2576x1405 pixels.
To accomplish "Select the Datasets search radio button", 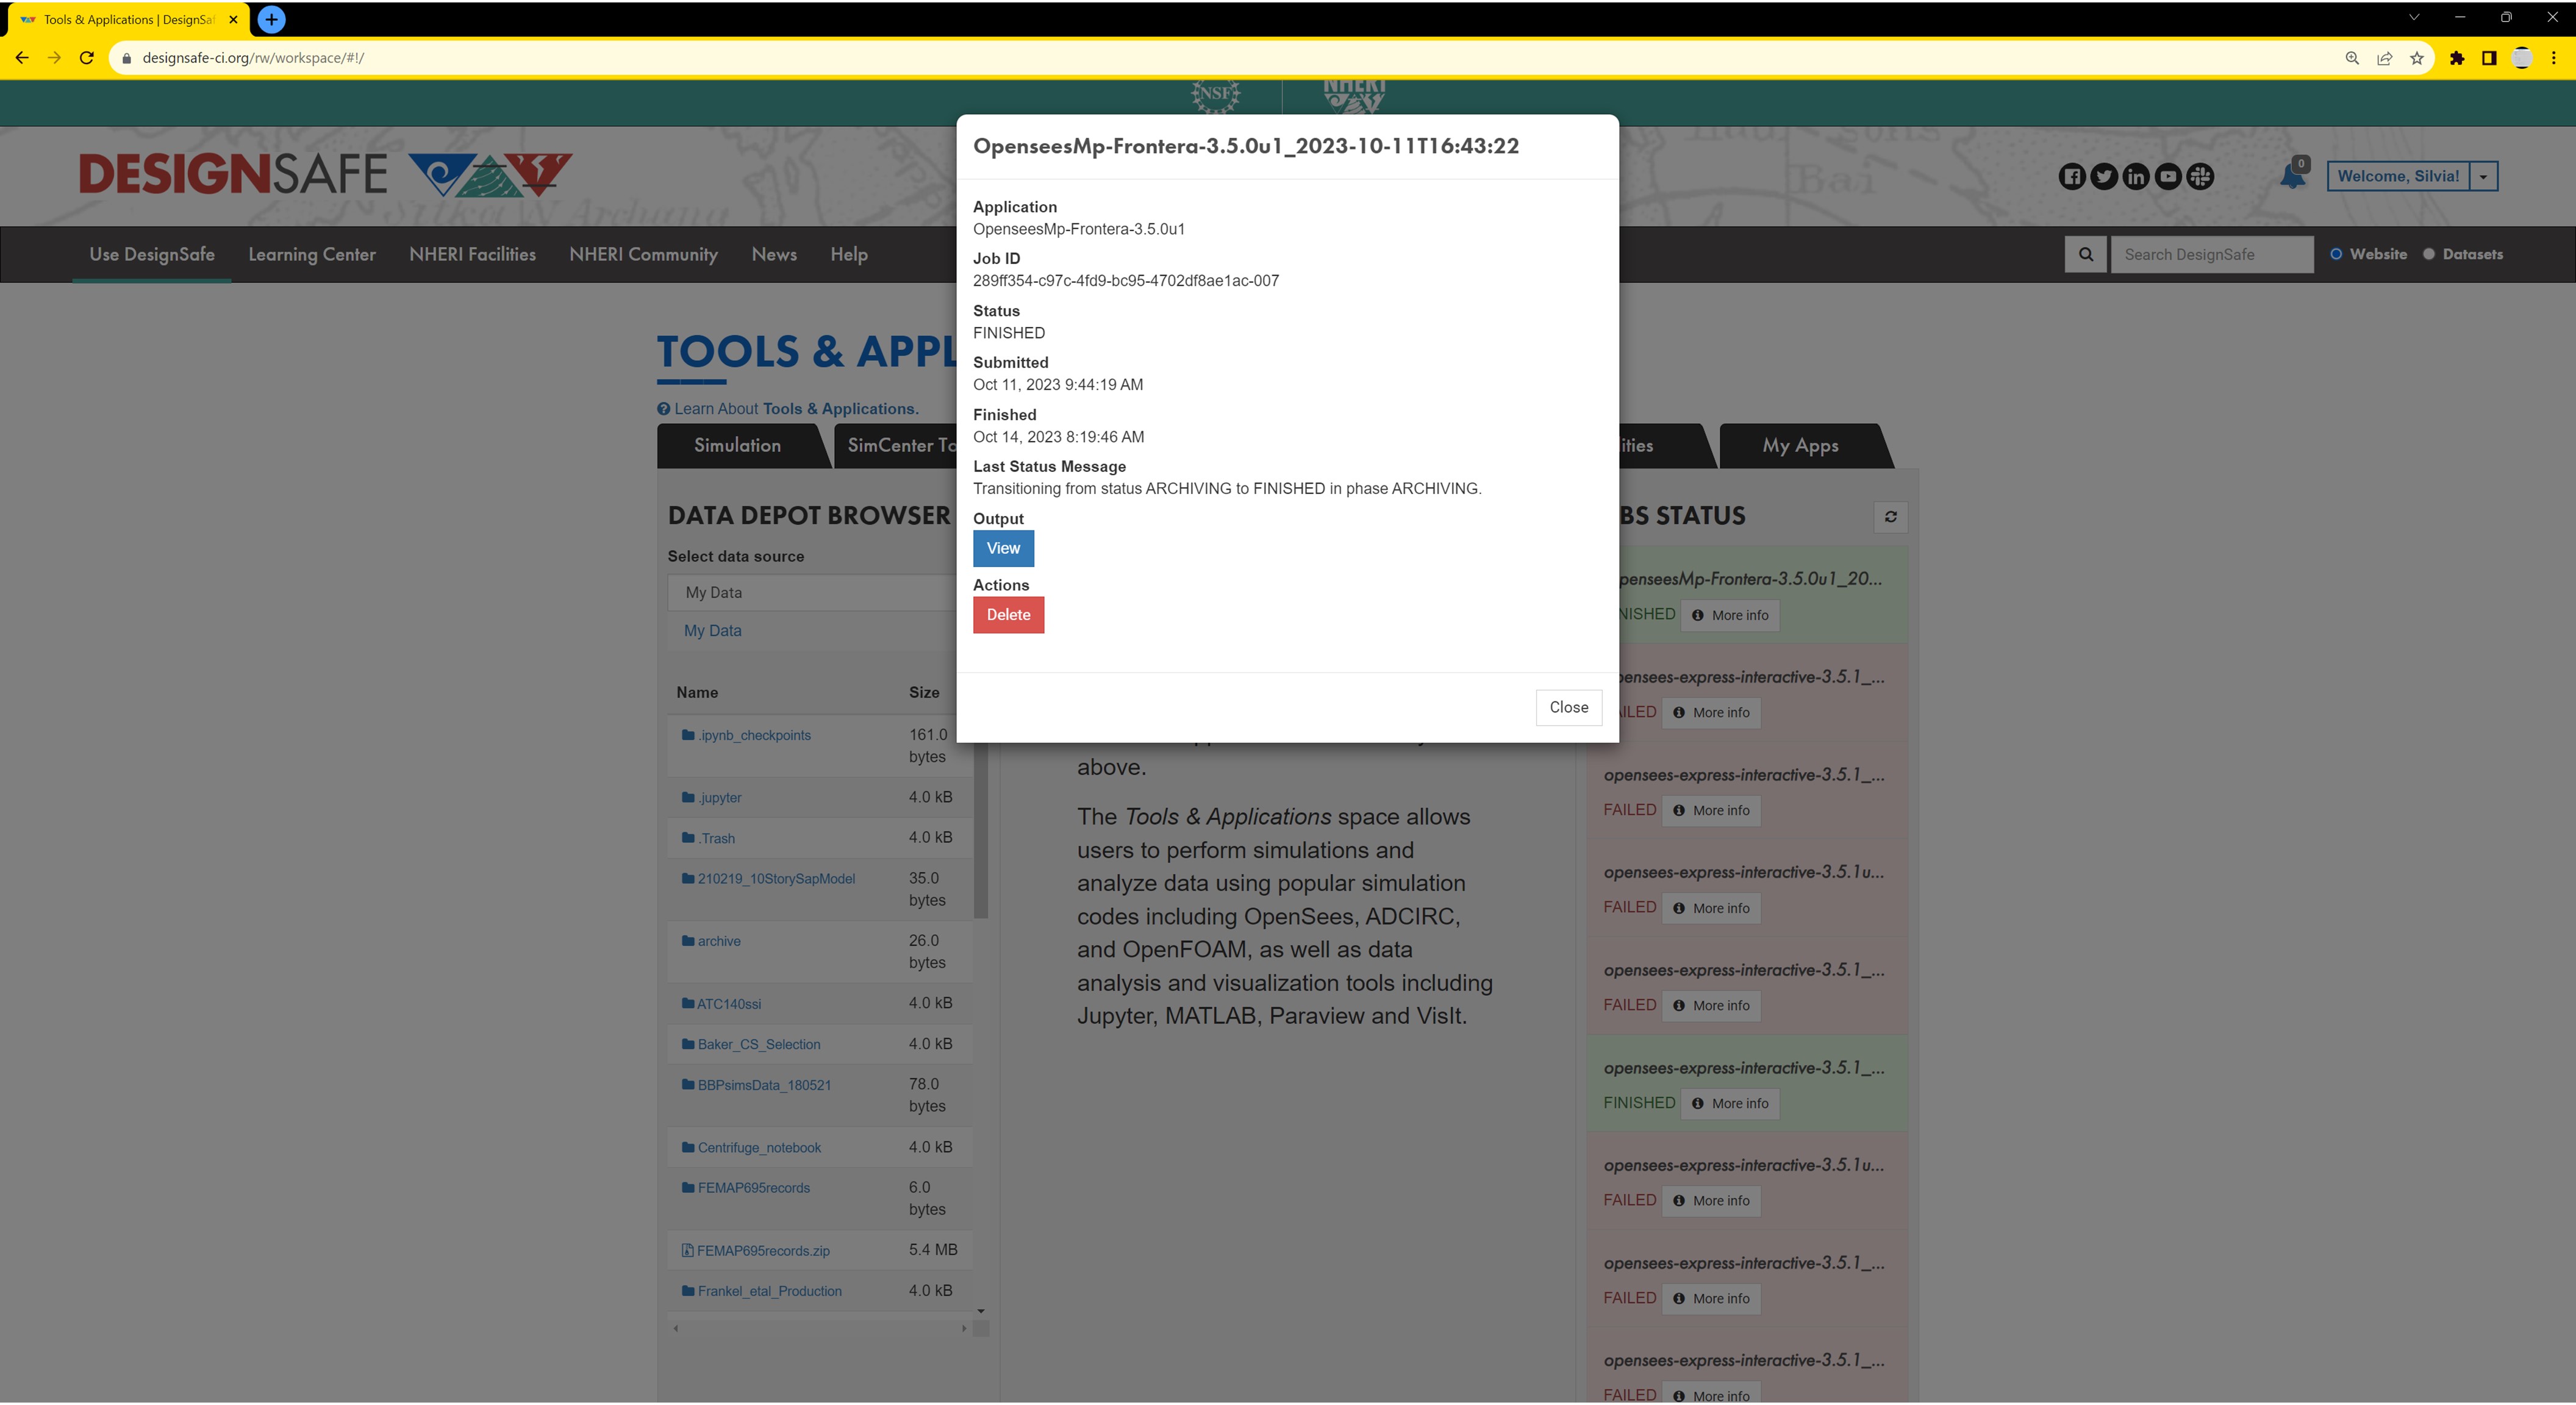I will pos(2428,254).
